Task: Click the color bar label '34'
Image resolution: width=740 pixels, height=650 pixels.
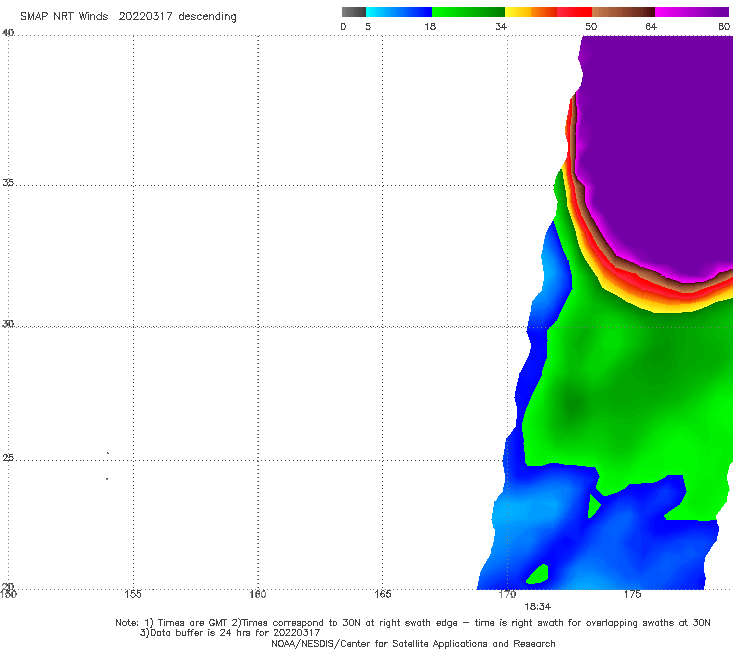Action: [501, 26]
